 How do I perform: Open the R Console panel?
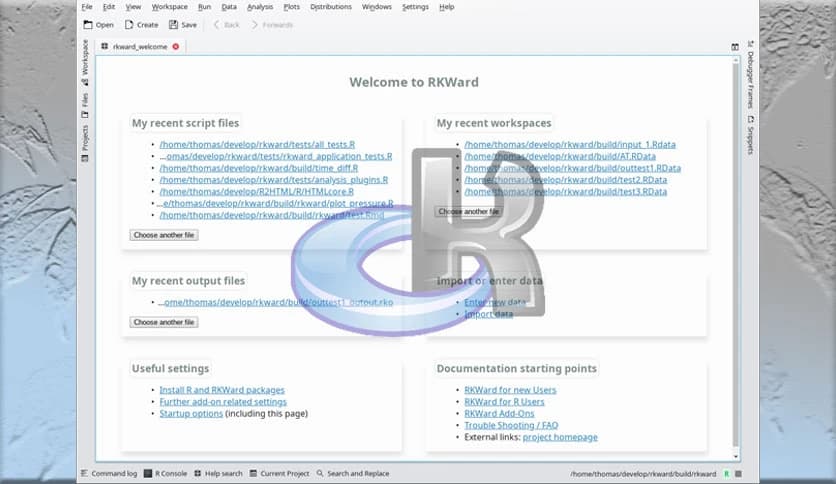pos(166,473)
